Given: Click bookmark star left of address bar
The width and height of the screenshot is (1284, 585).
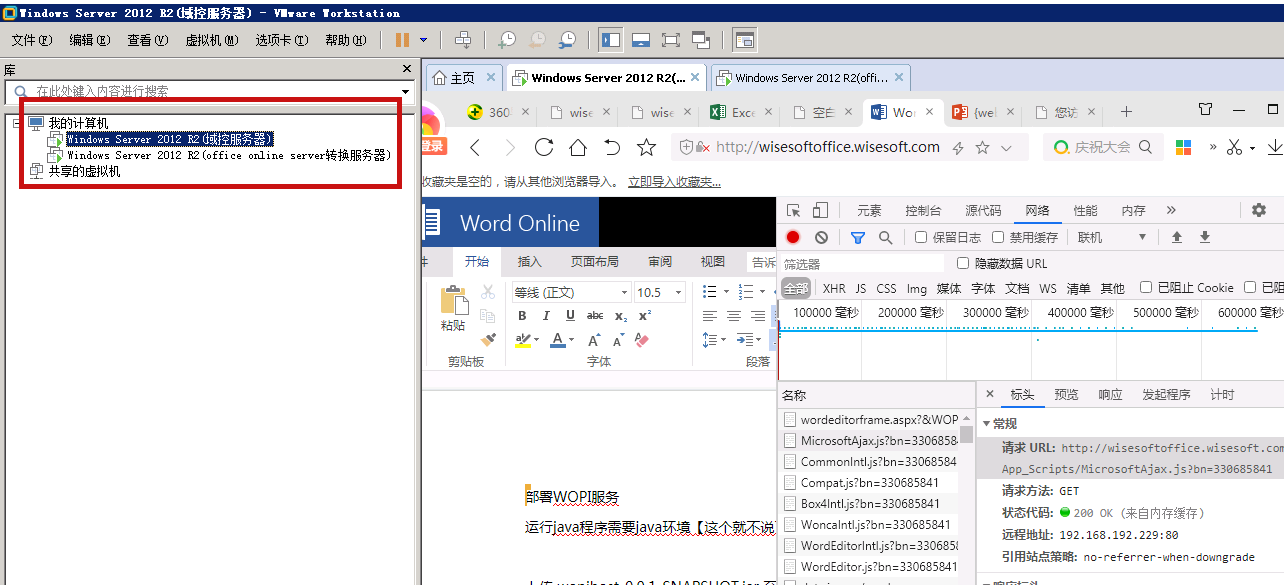Looking at the screenshot, I should tap(647, 148).
